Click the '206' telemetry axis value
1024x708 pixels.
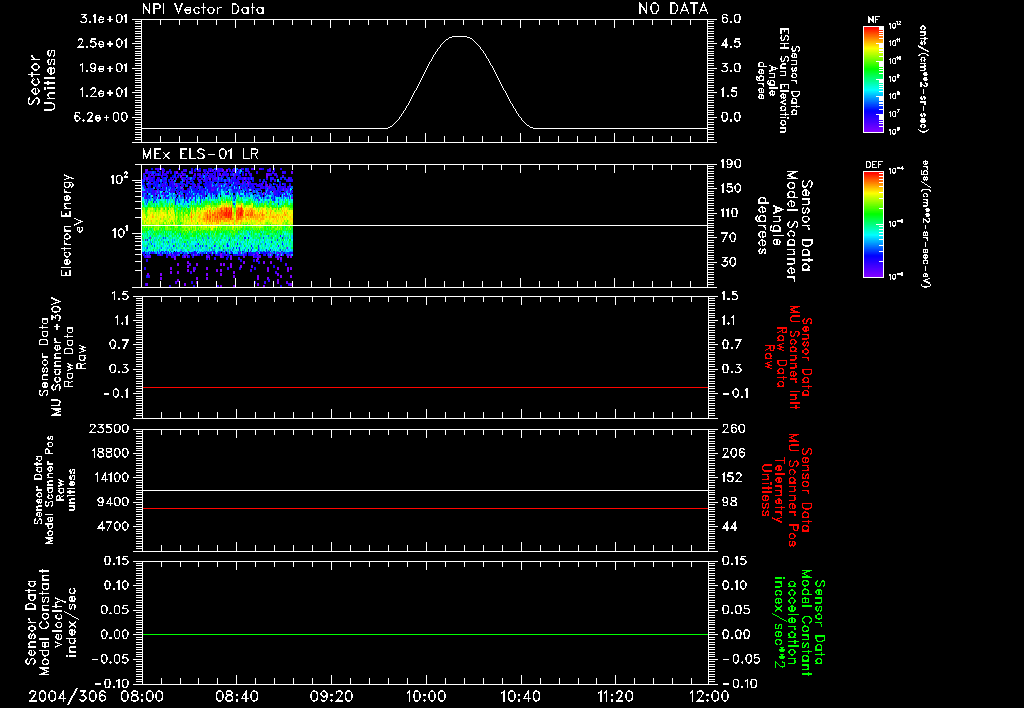(x=733, y=453)
